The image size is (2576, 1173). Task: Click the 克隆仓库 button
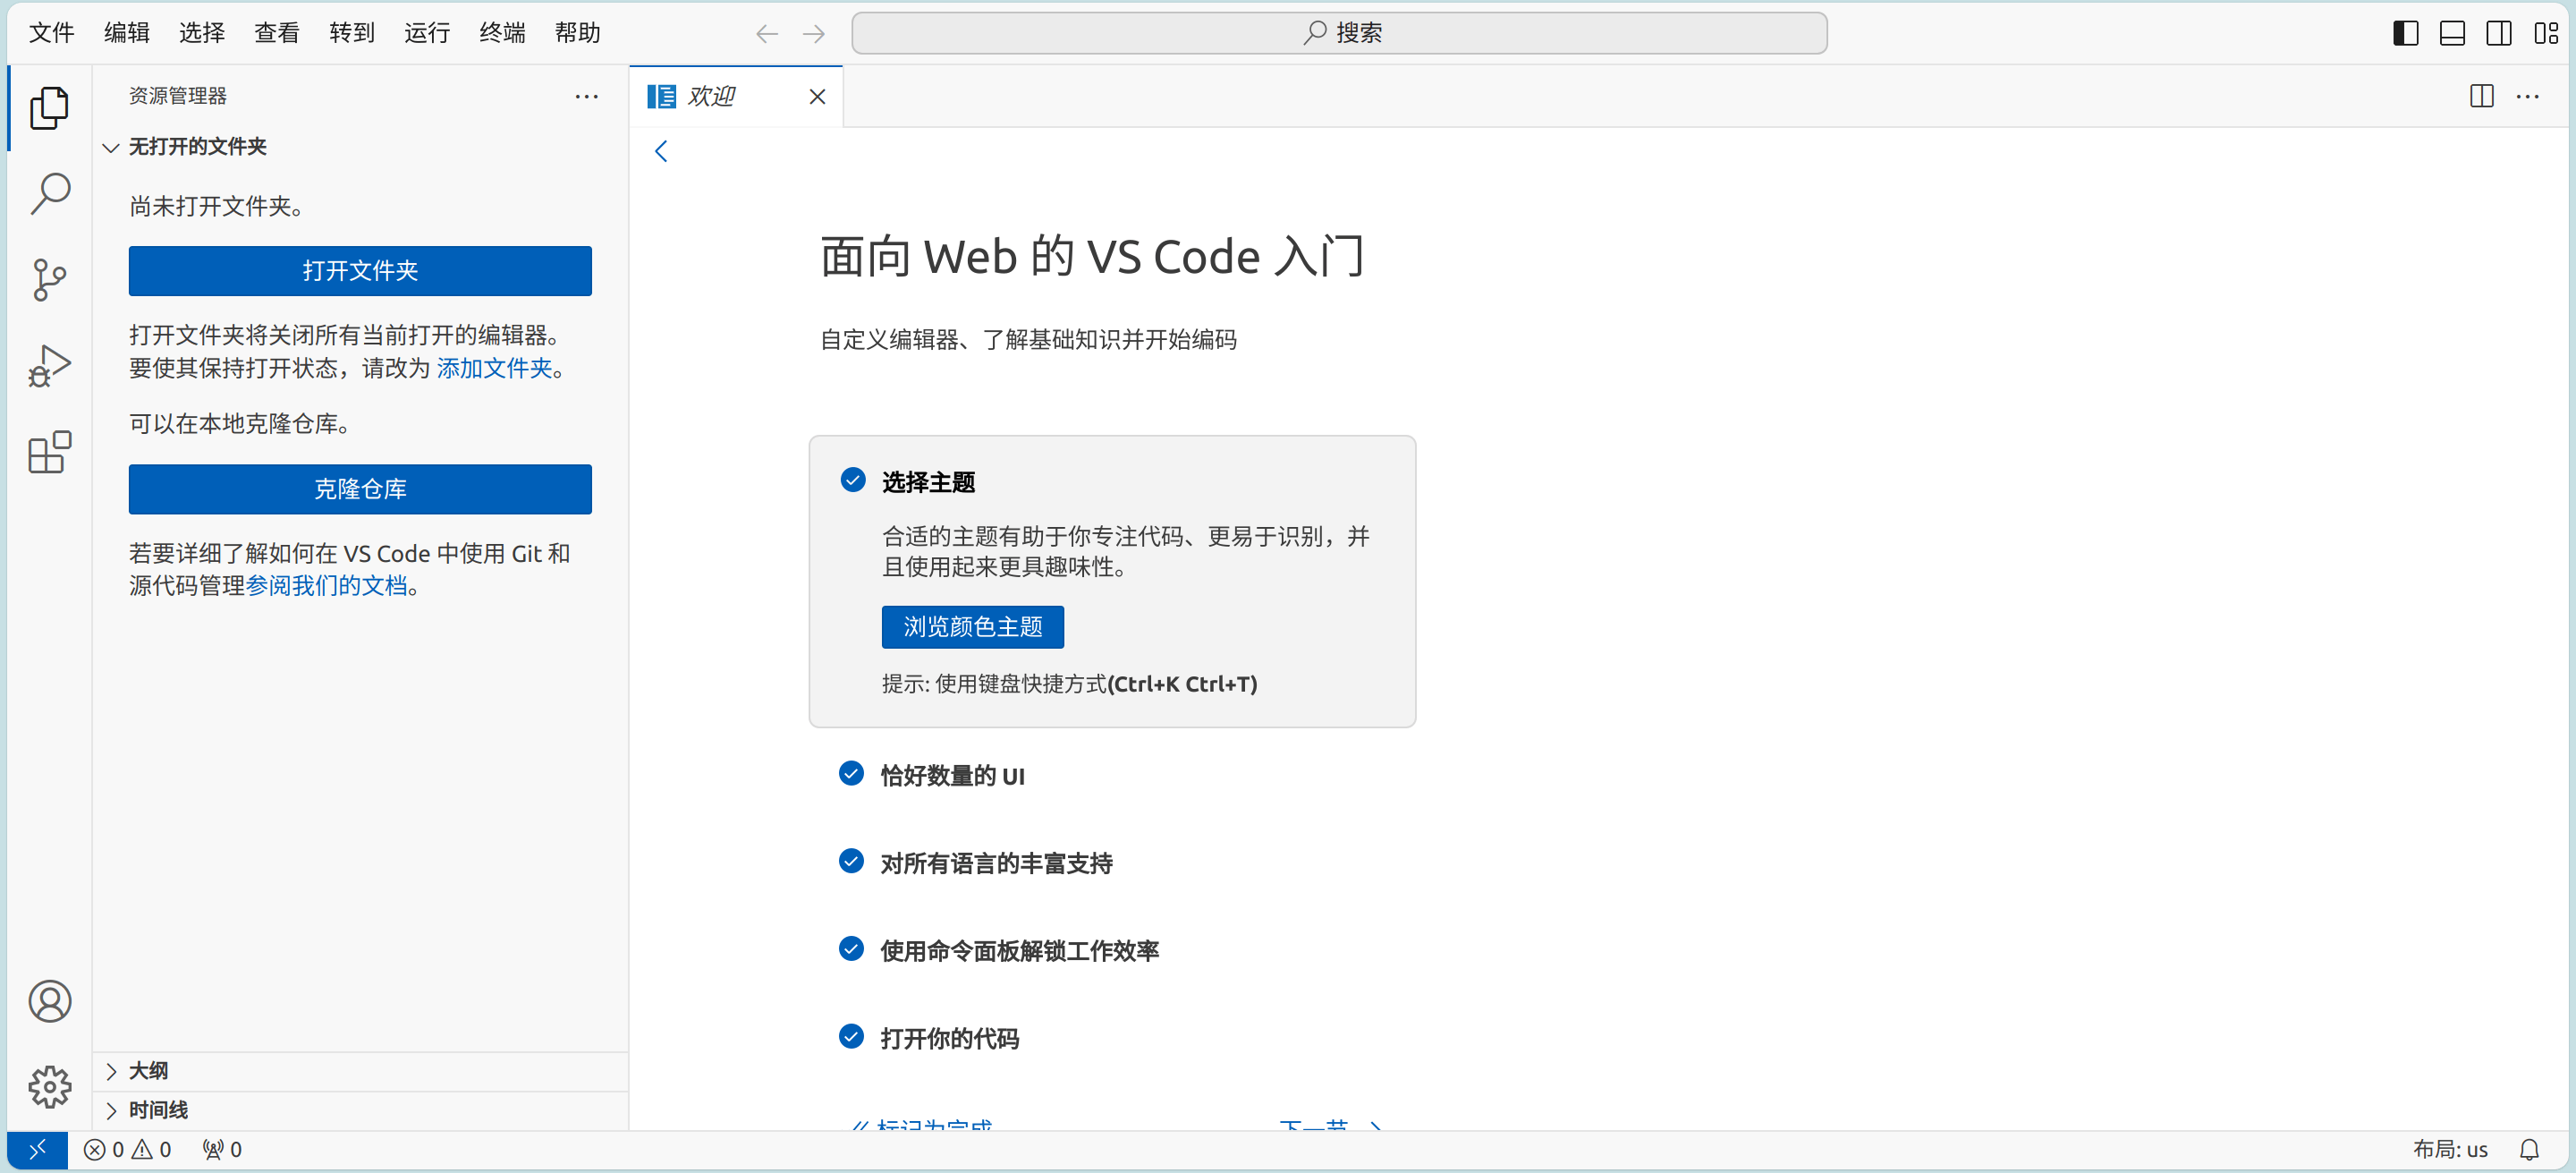pyautogui.click(x=360, y=489)
